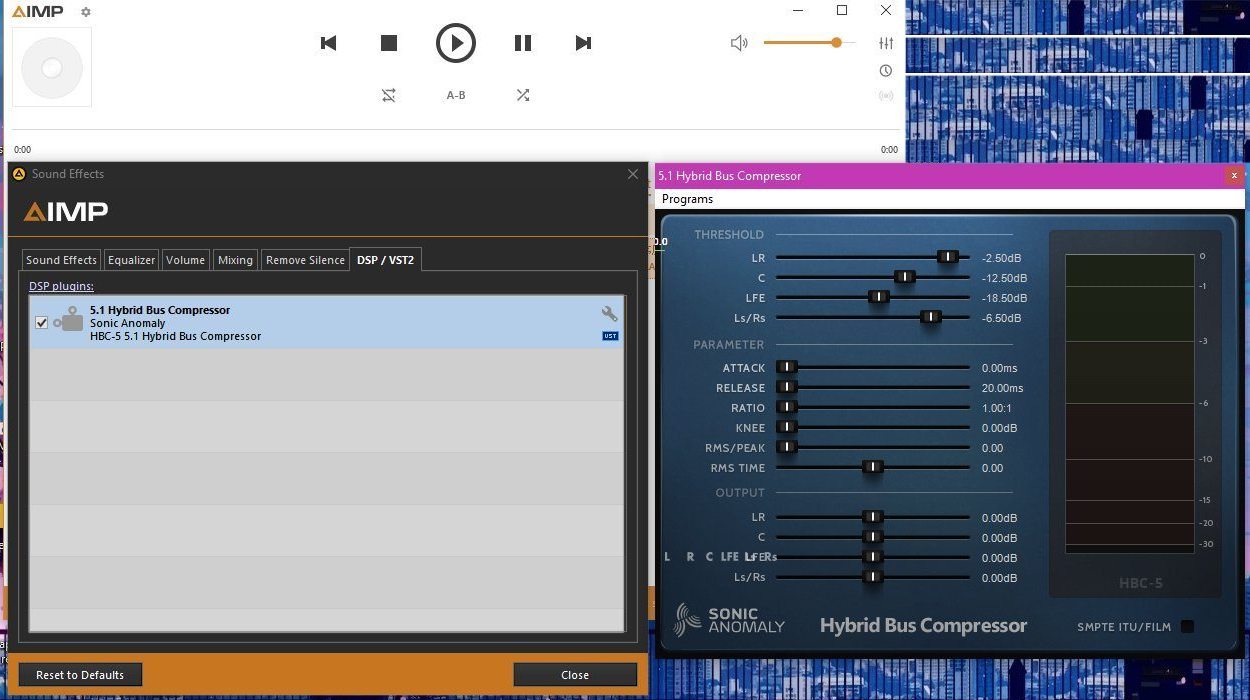This screenshot has width=1250, height=700.
Task: Pause the current track
Action: click(522, 43)
